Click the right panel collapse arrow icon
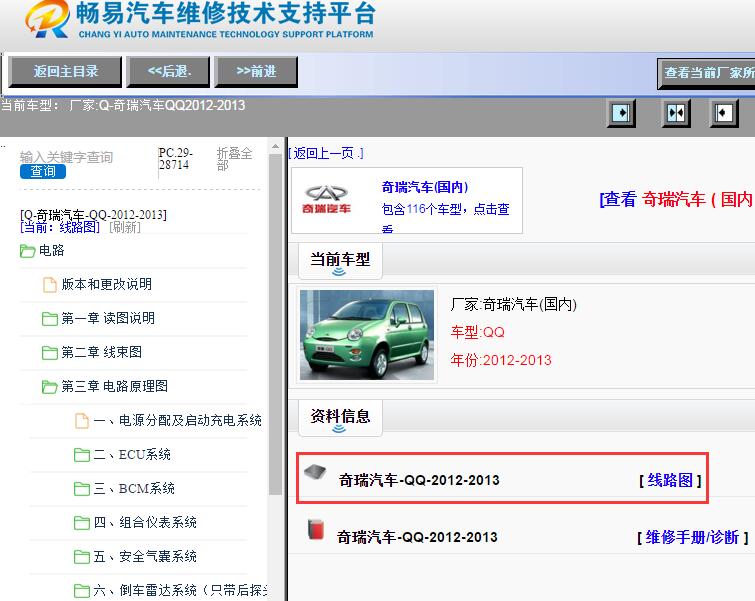Screen dimensions: 755x601 [724, 113]
